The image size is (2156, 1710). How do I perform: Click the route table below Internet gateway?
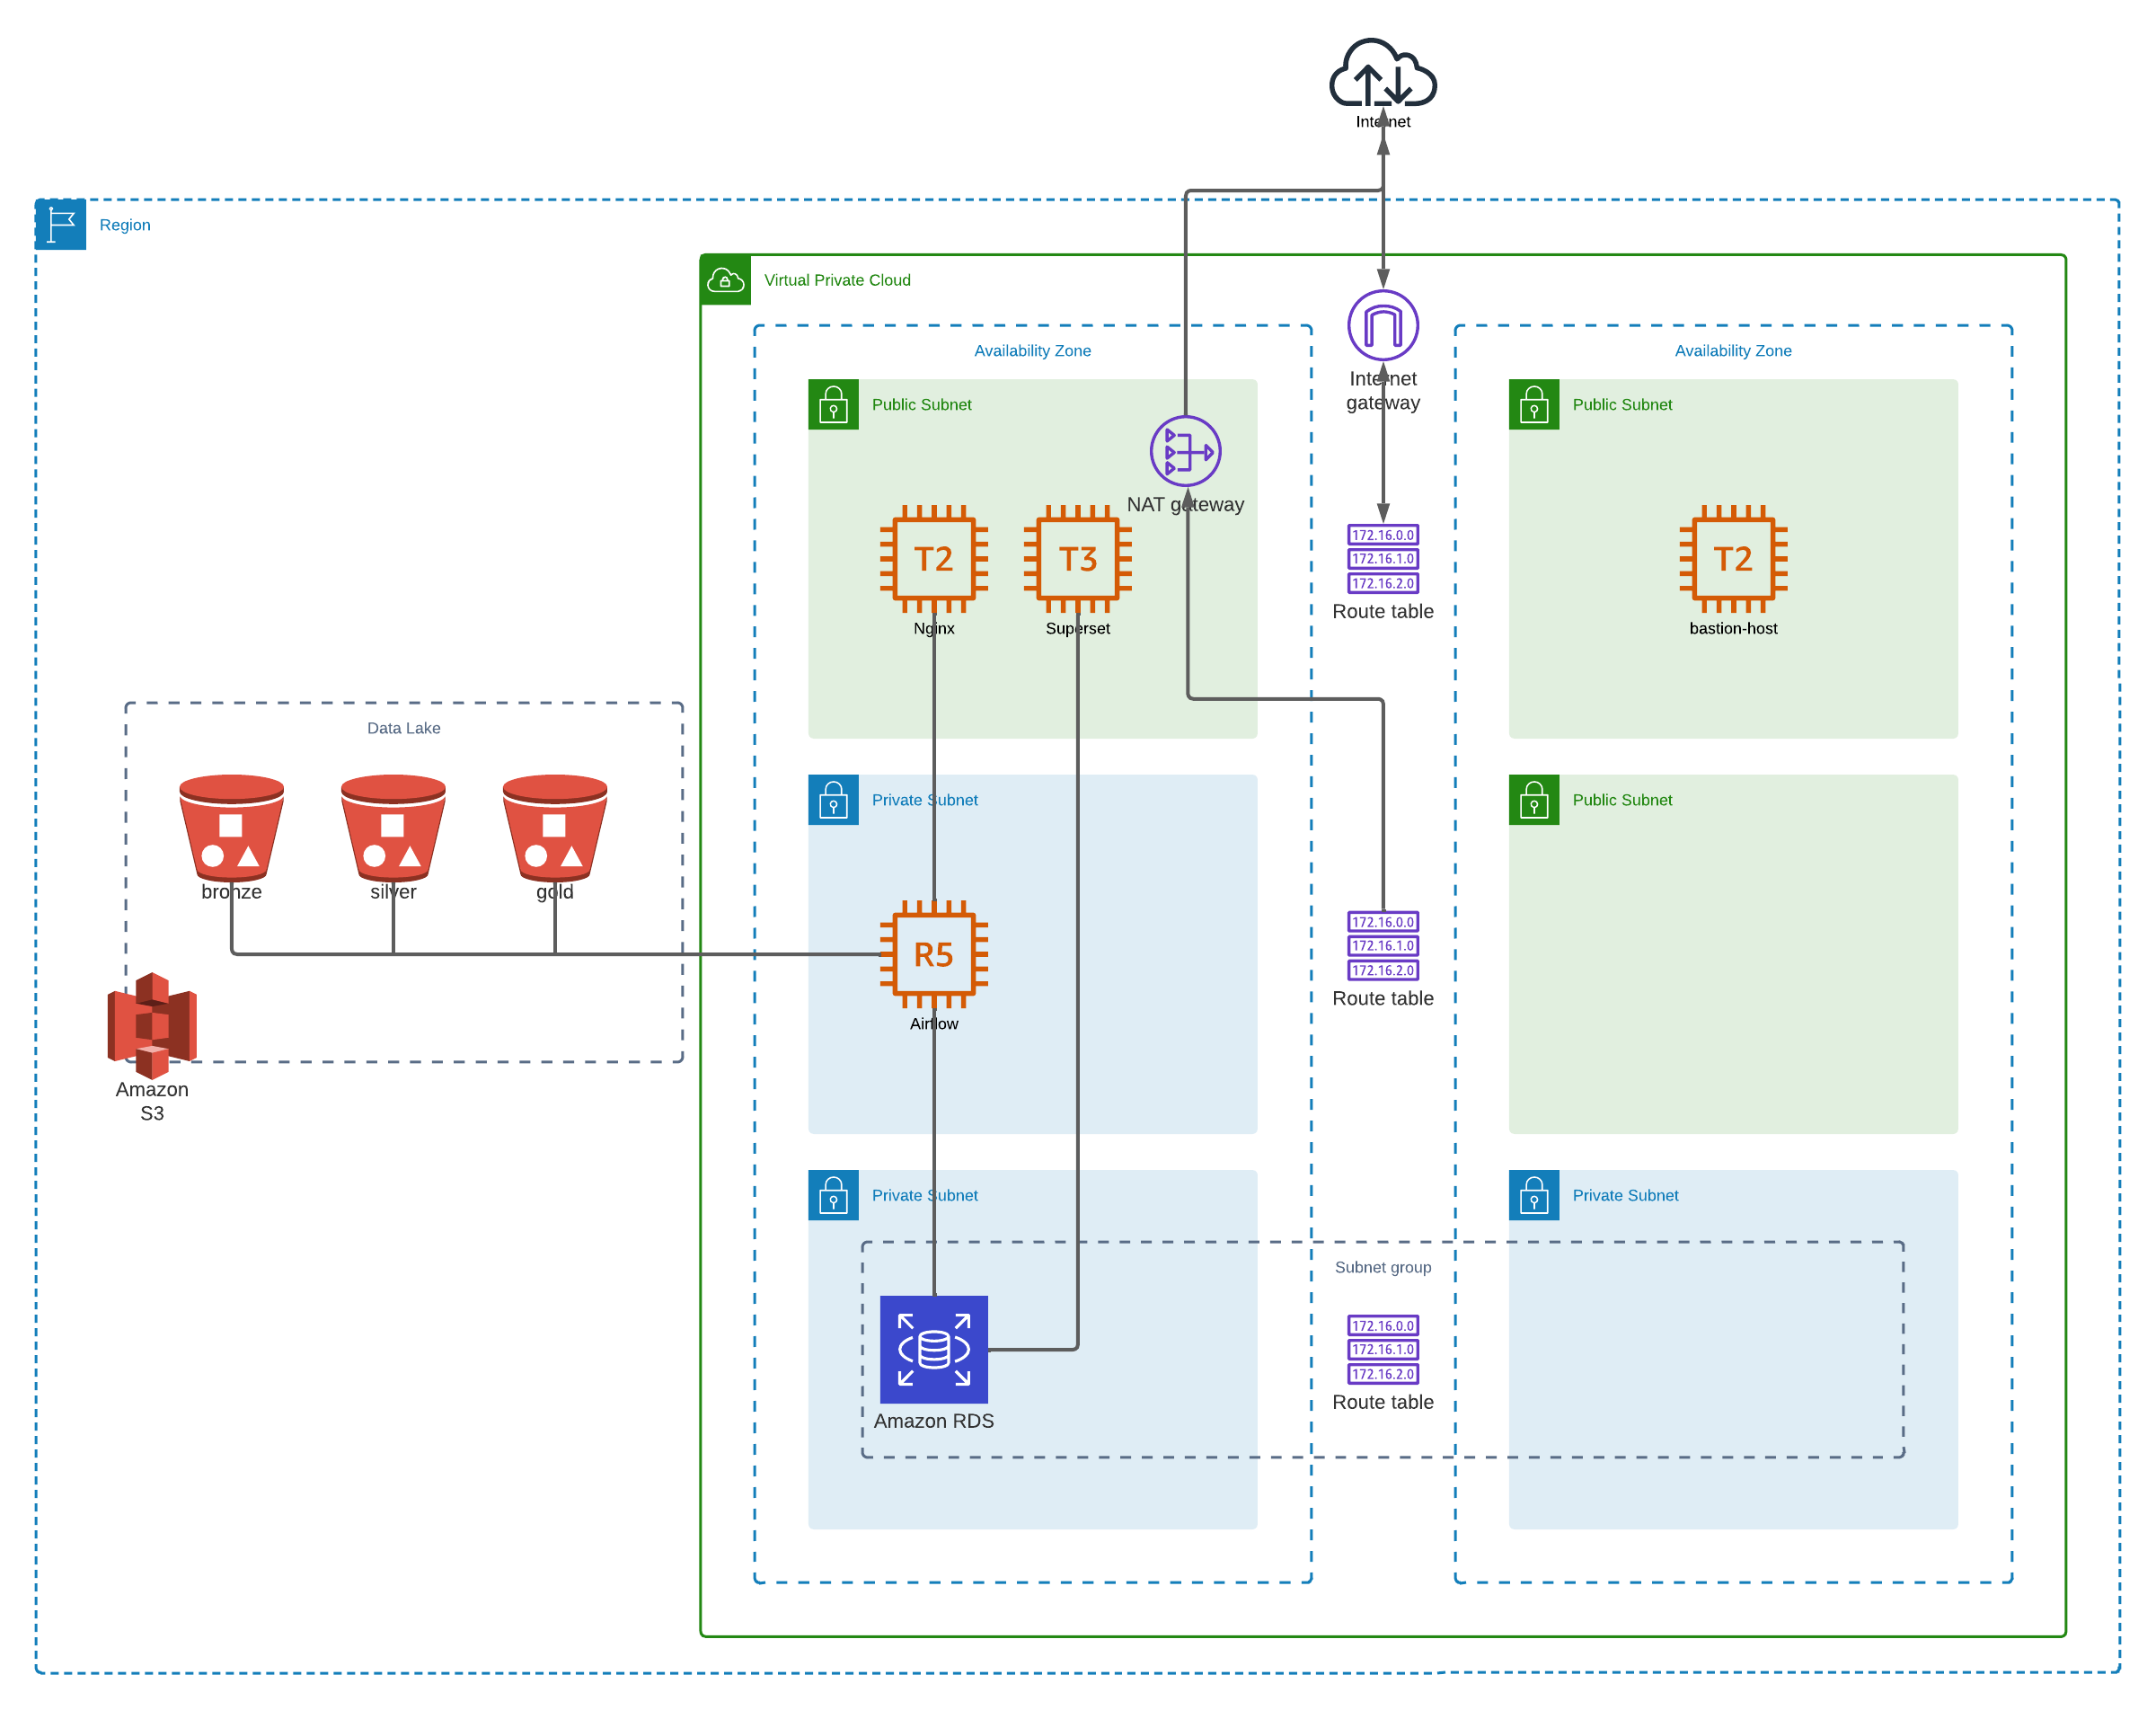coord(1382,559)
